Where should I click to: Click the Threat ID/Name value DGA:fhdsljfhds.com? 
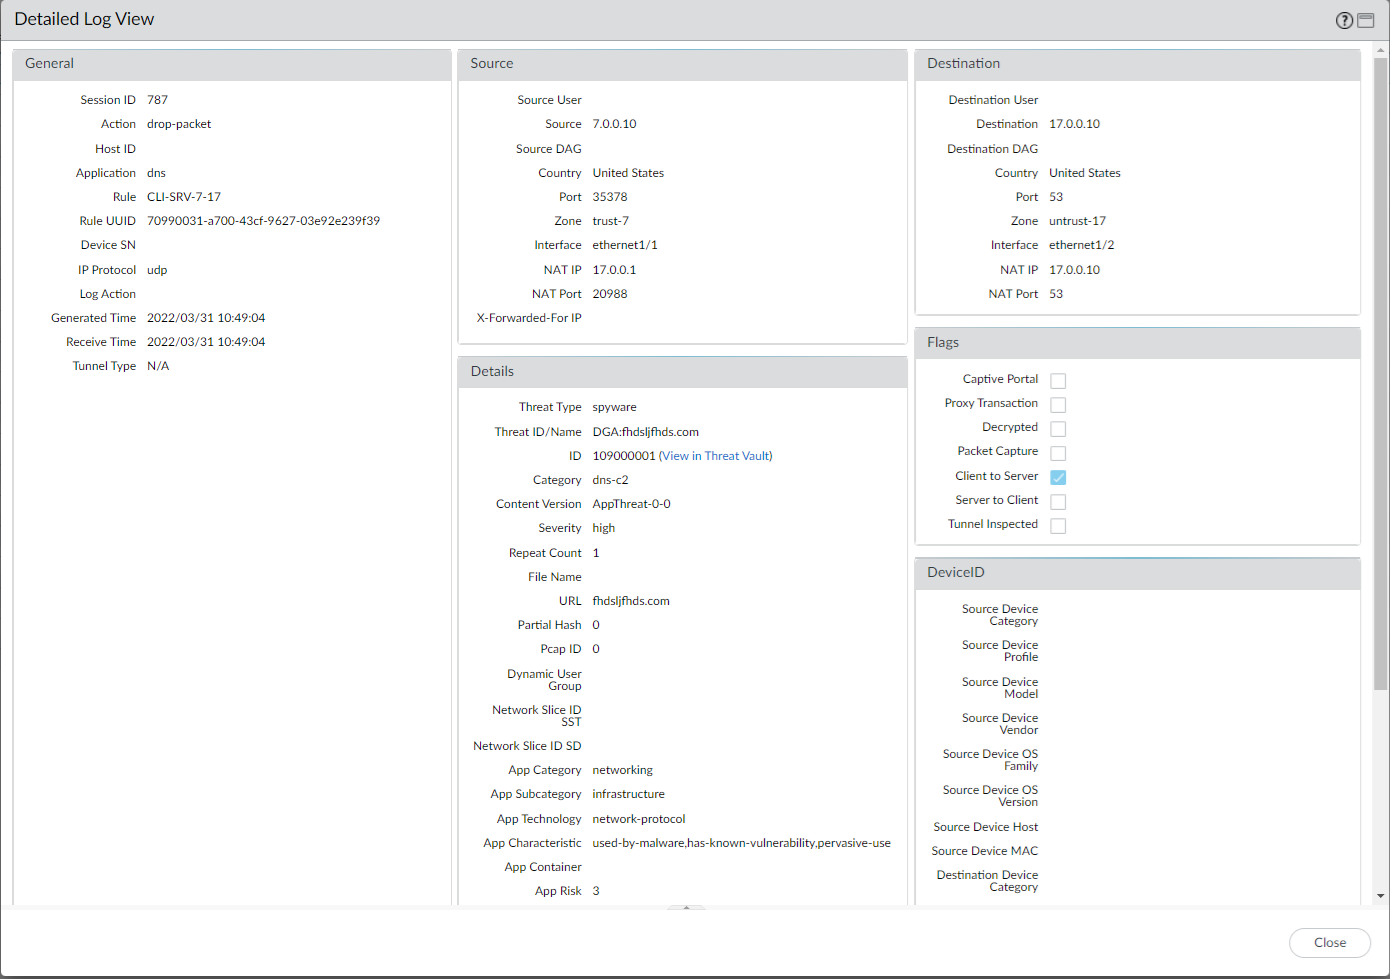click(645, 432)
